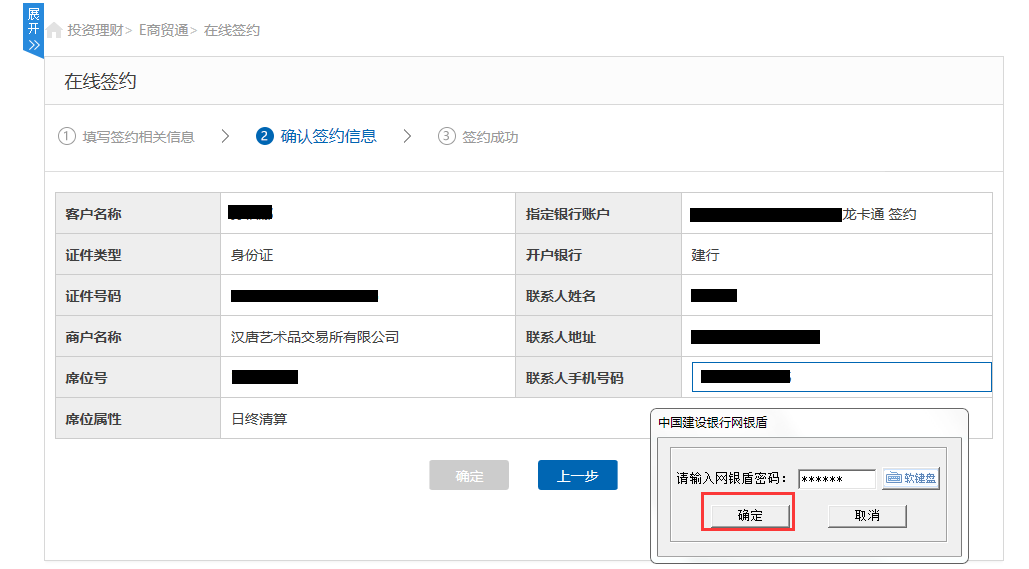This screenshot has width=1029, height=569.
Task: Click the arrow chevron after step 1
Action: 225,136
